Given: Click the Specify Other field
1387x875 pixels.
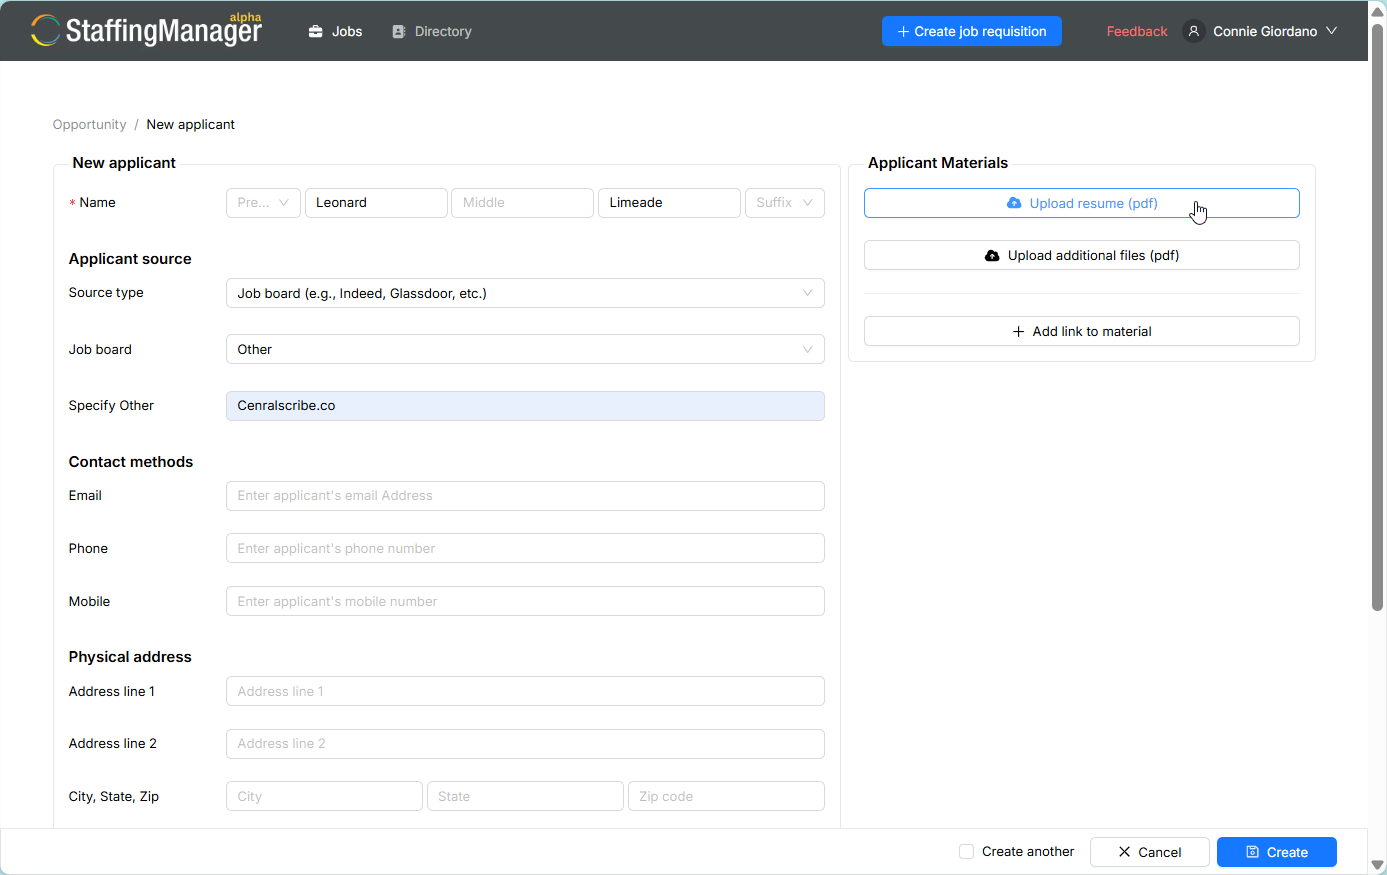Looking at the screenshot, I should coord(525,405).
